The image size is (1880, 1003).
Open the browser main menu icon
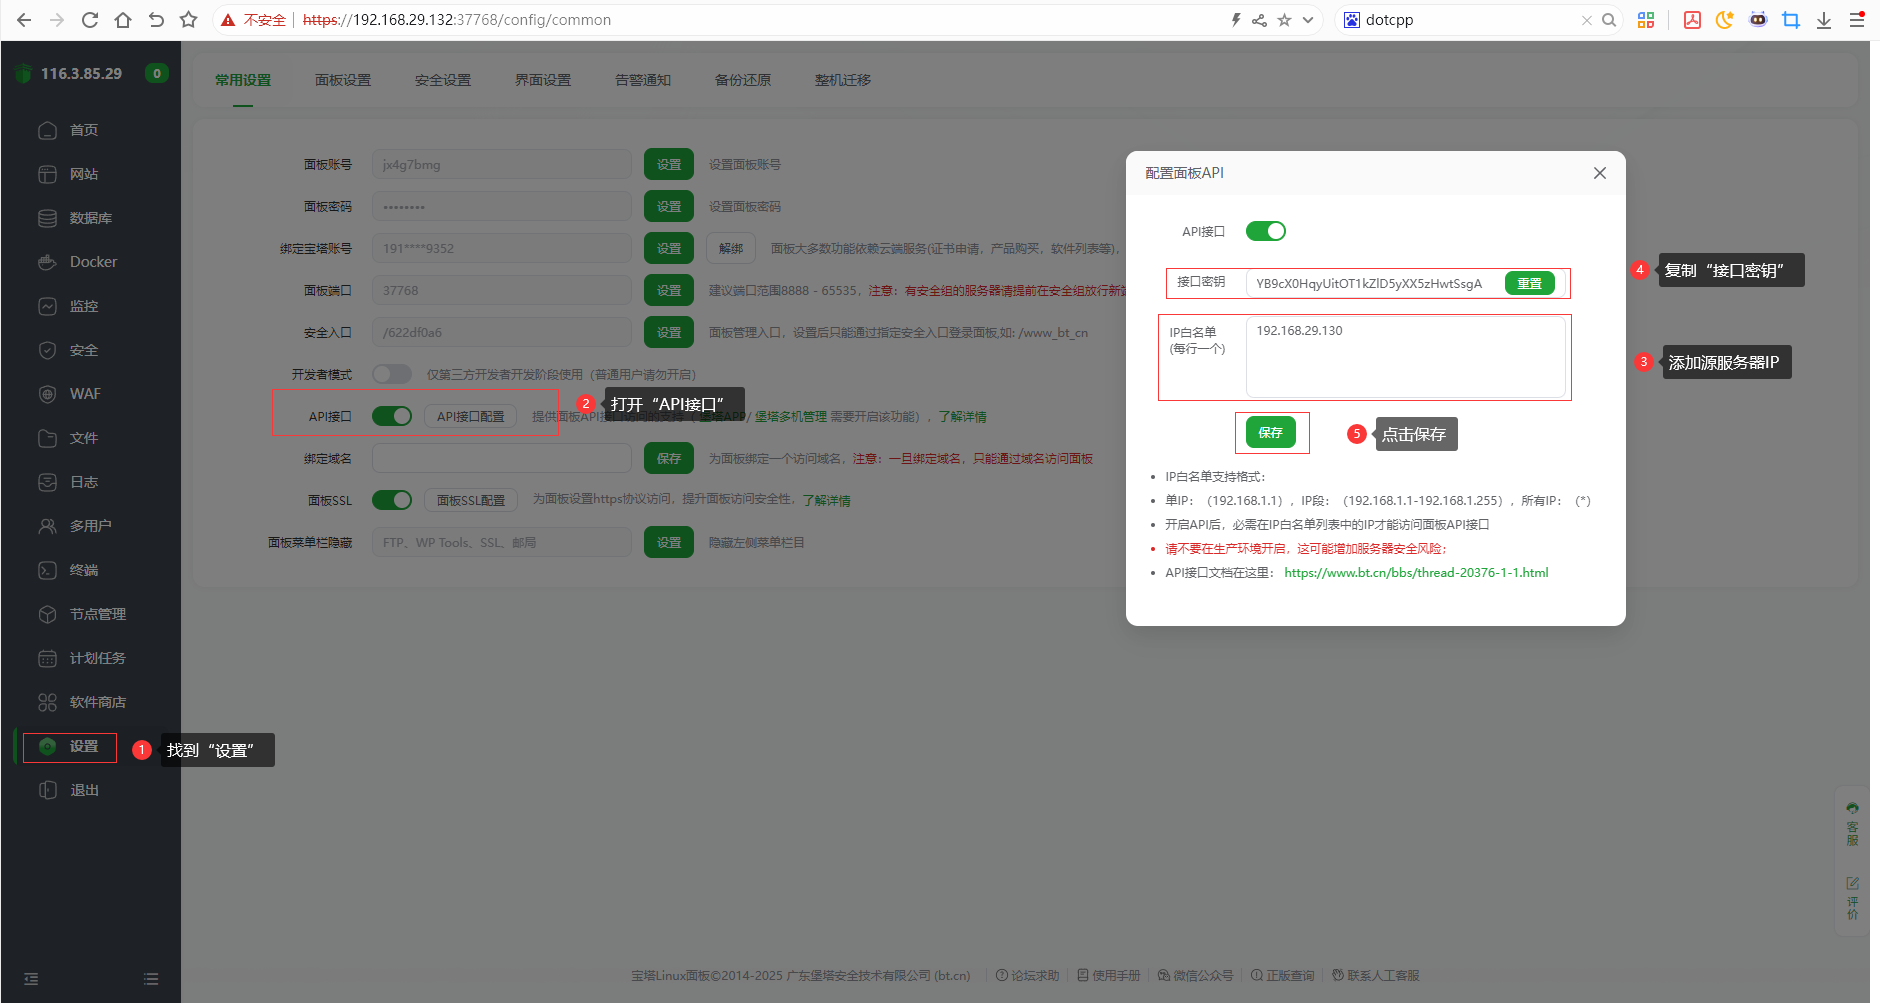click(1856, 20)
